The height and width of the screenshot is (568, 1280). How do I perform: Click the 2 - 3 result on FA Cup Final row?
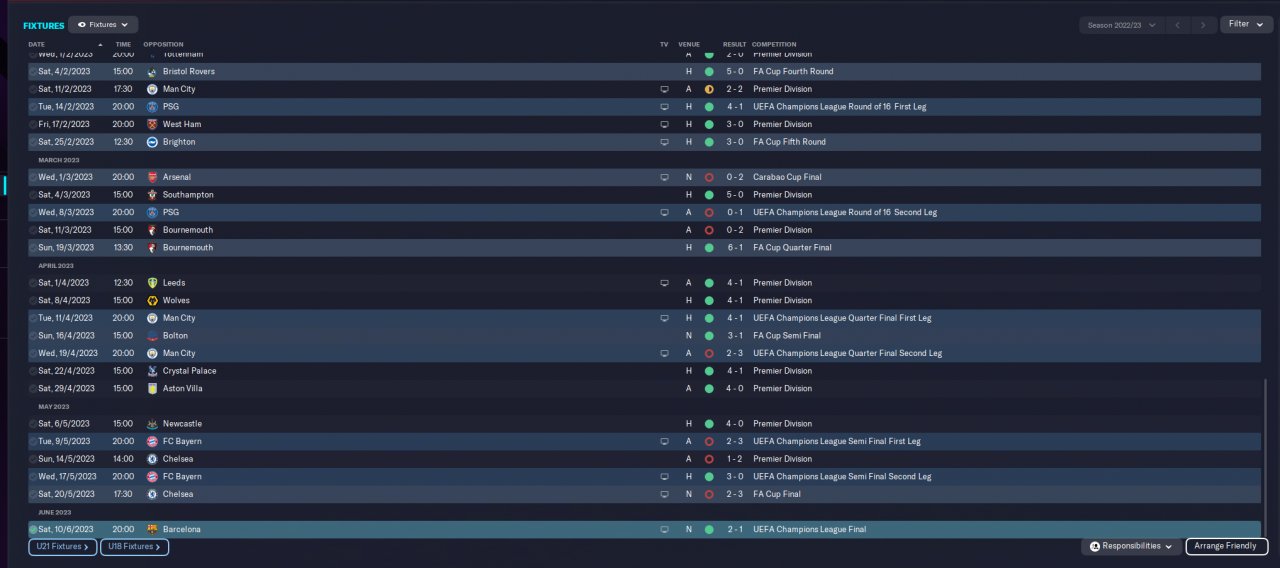[735, 494]
